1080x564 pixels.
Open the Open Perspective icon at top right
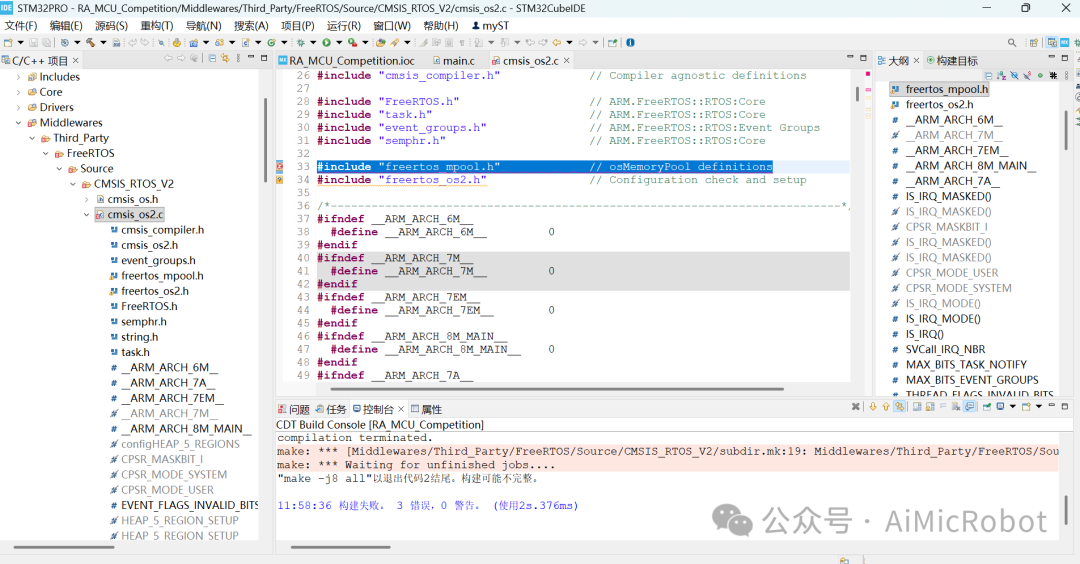tap(1034, 42)
